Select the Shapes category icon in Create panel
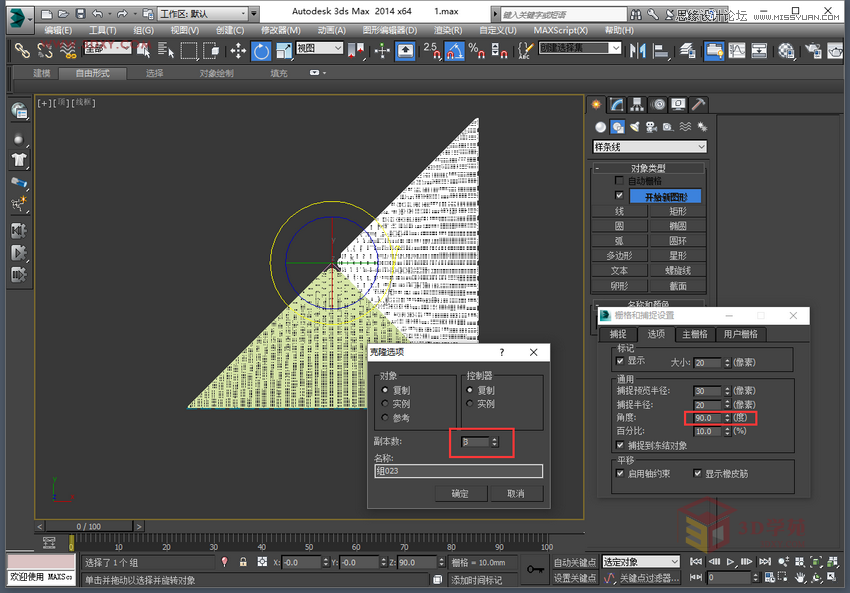The width and height of the screenshot is (850, 593). (x=617, y=126)
